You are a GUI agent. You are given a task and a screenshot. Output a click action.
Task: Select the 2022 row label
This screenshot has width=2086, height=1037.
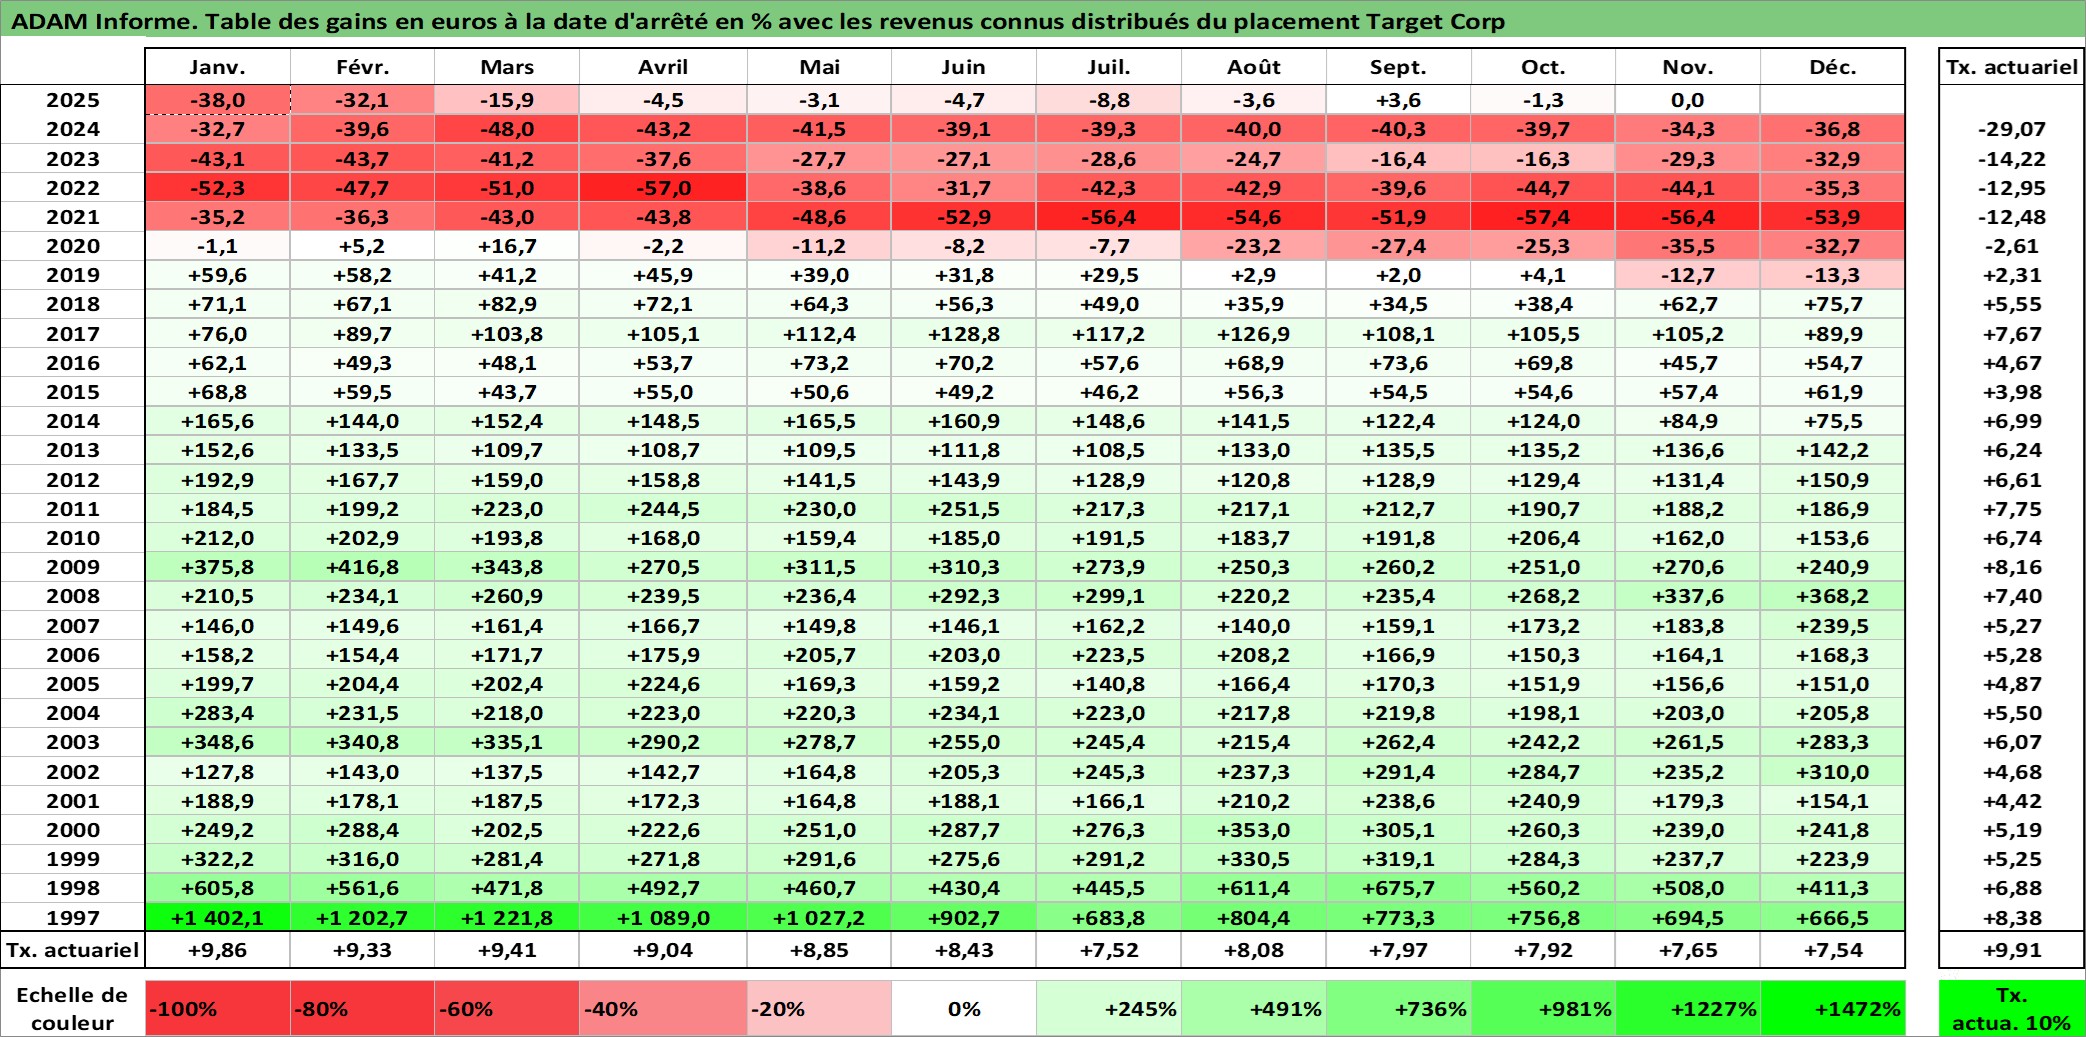[73, 188]
